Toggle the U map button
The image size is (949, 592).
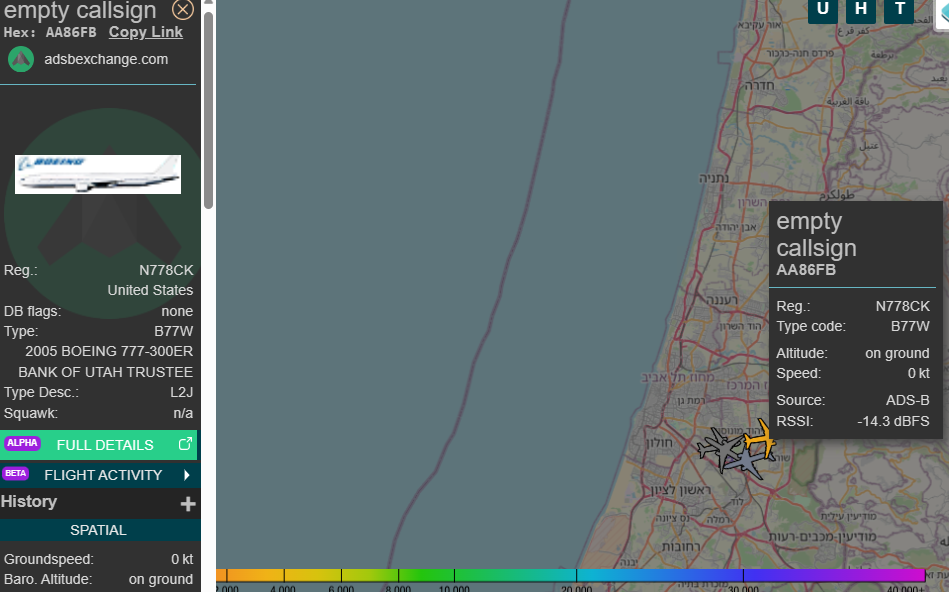[823, 10]
